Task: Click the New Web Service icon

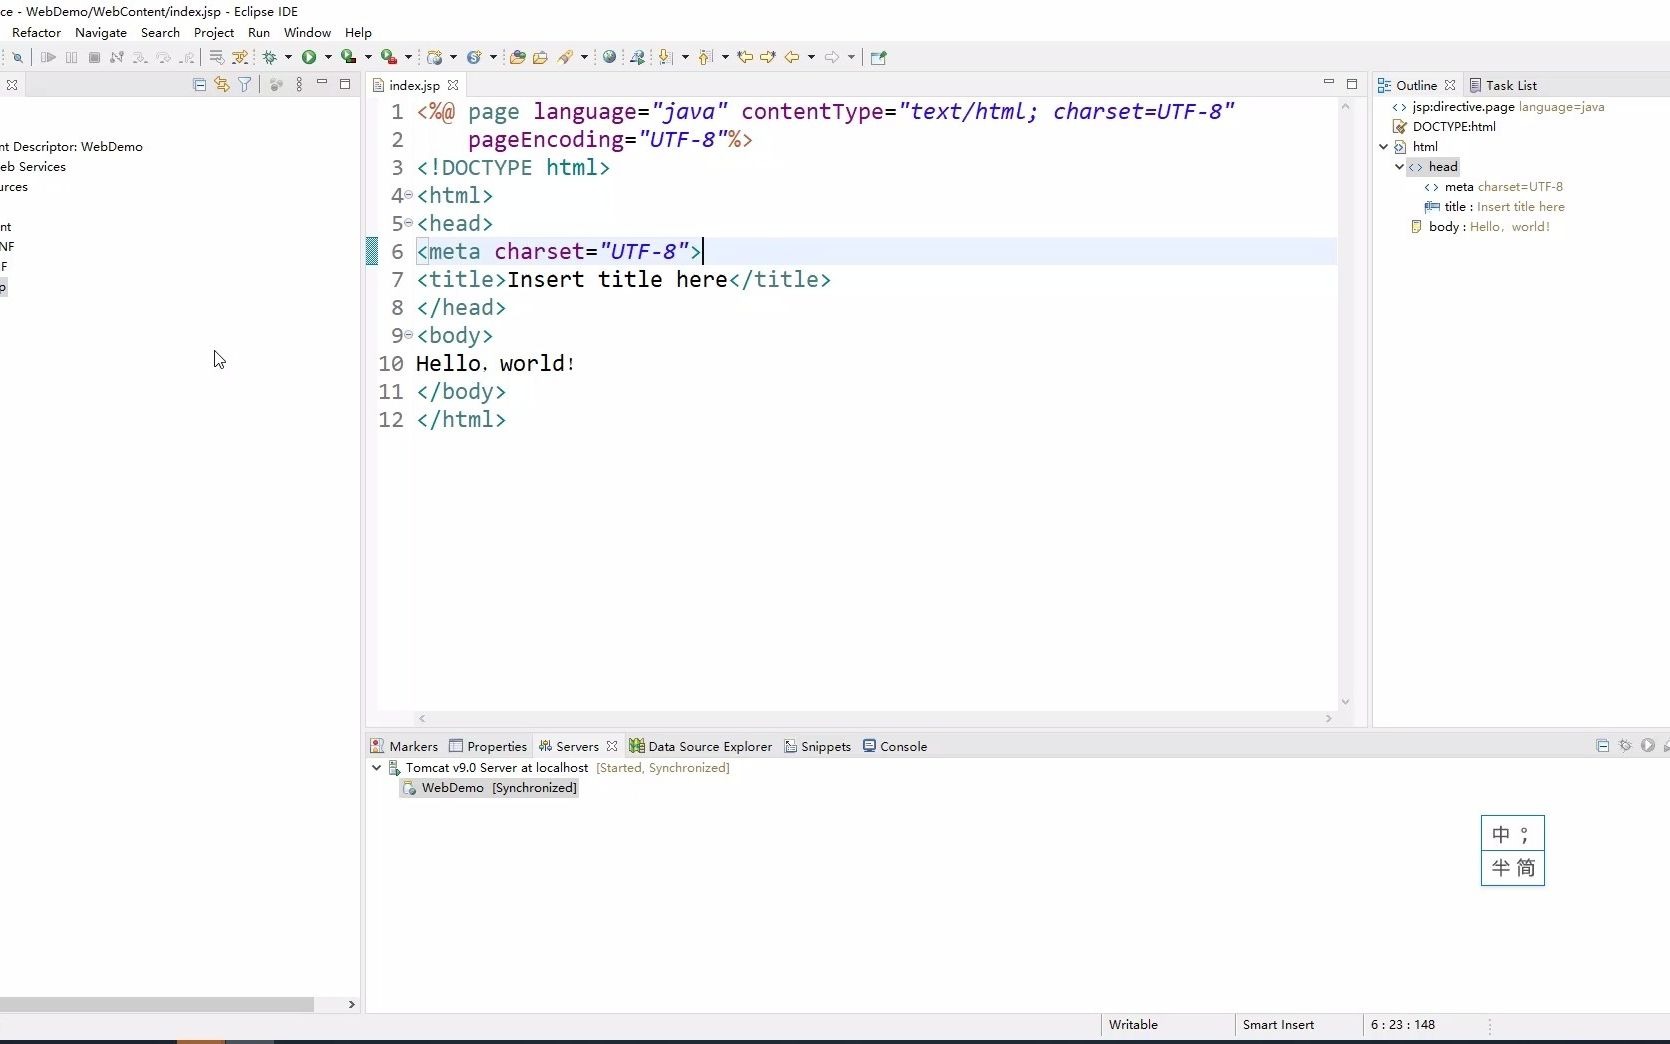Action: [x=475, y=57]
